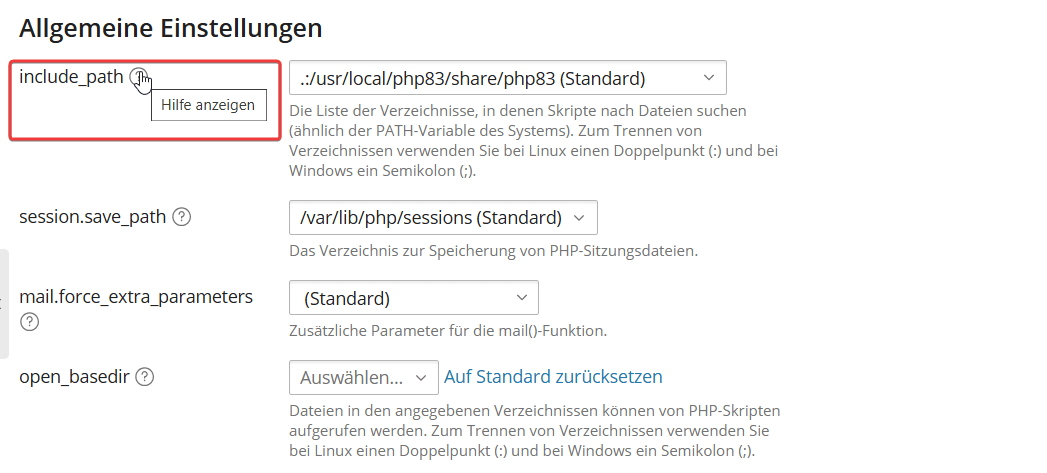Expand the /var/lib/php/sessions dropdown
Viewport: 1047px width, 473px height.
[442, 217]
